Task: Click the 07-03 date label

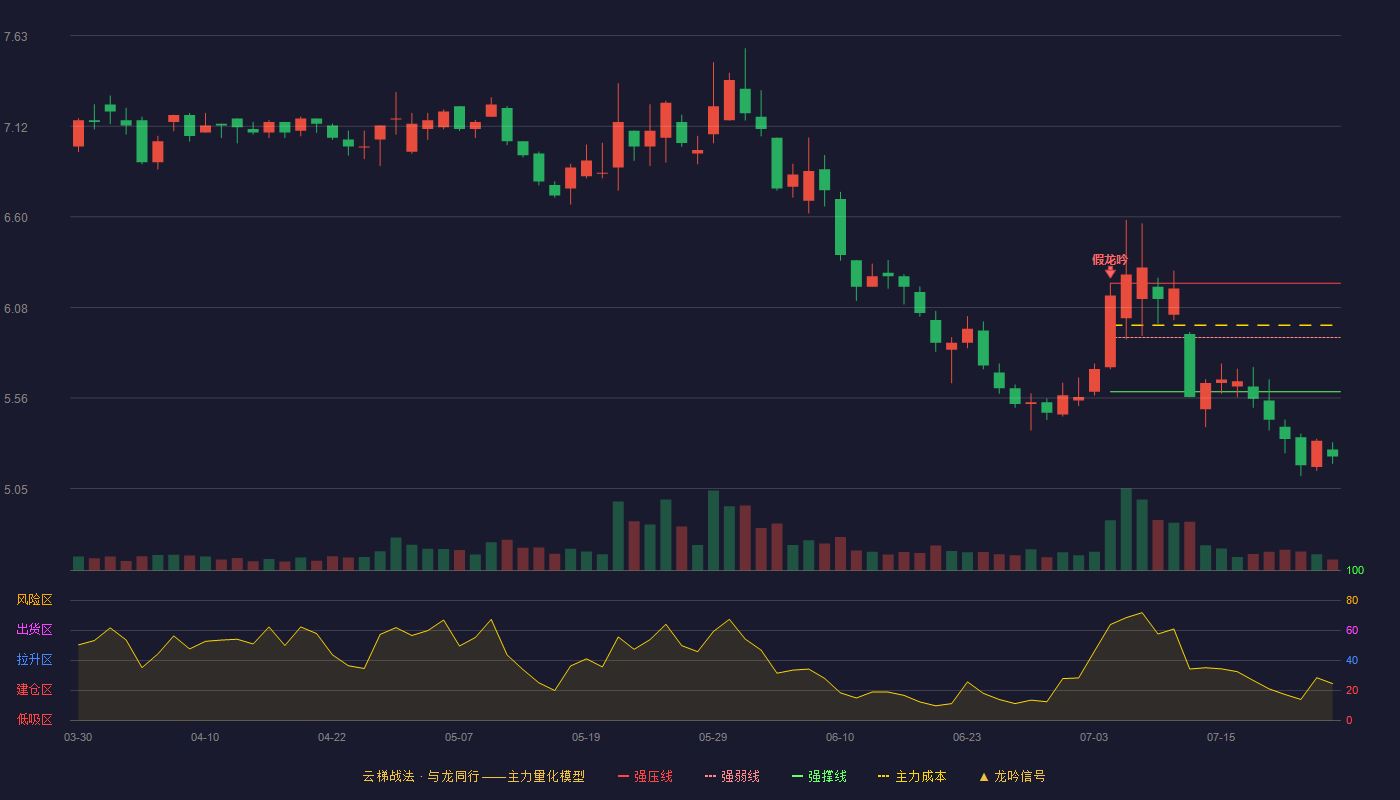Action: 1094,737
